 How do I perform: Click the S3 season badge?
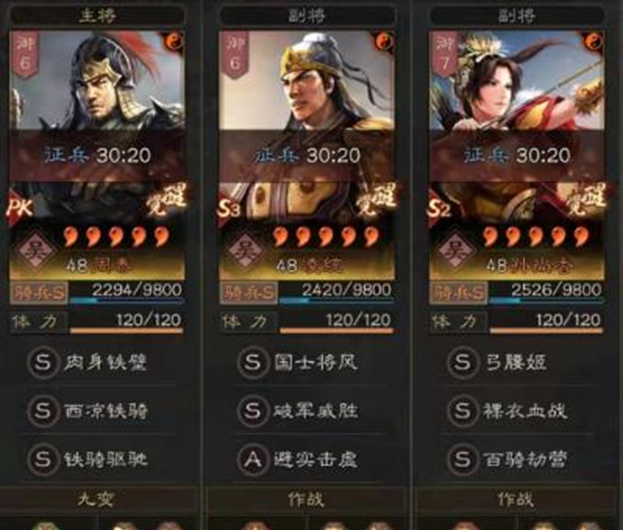(229, 209)
